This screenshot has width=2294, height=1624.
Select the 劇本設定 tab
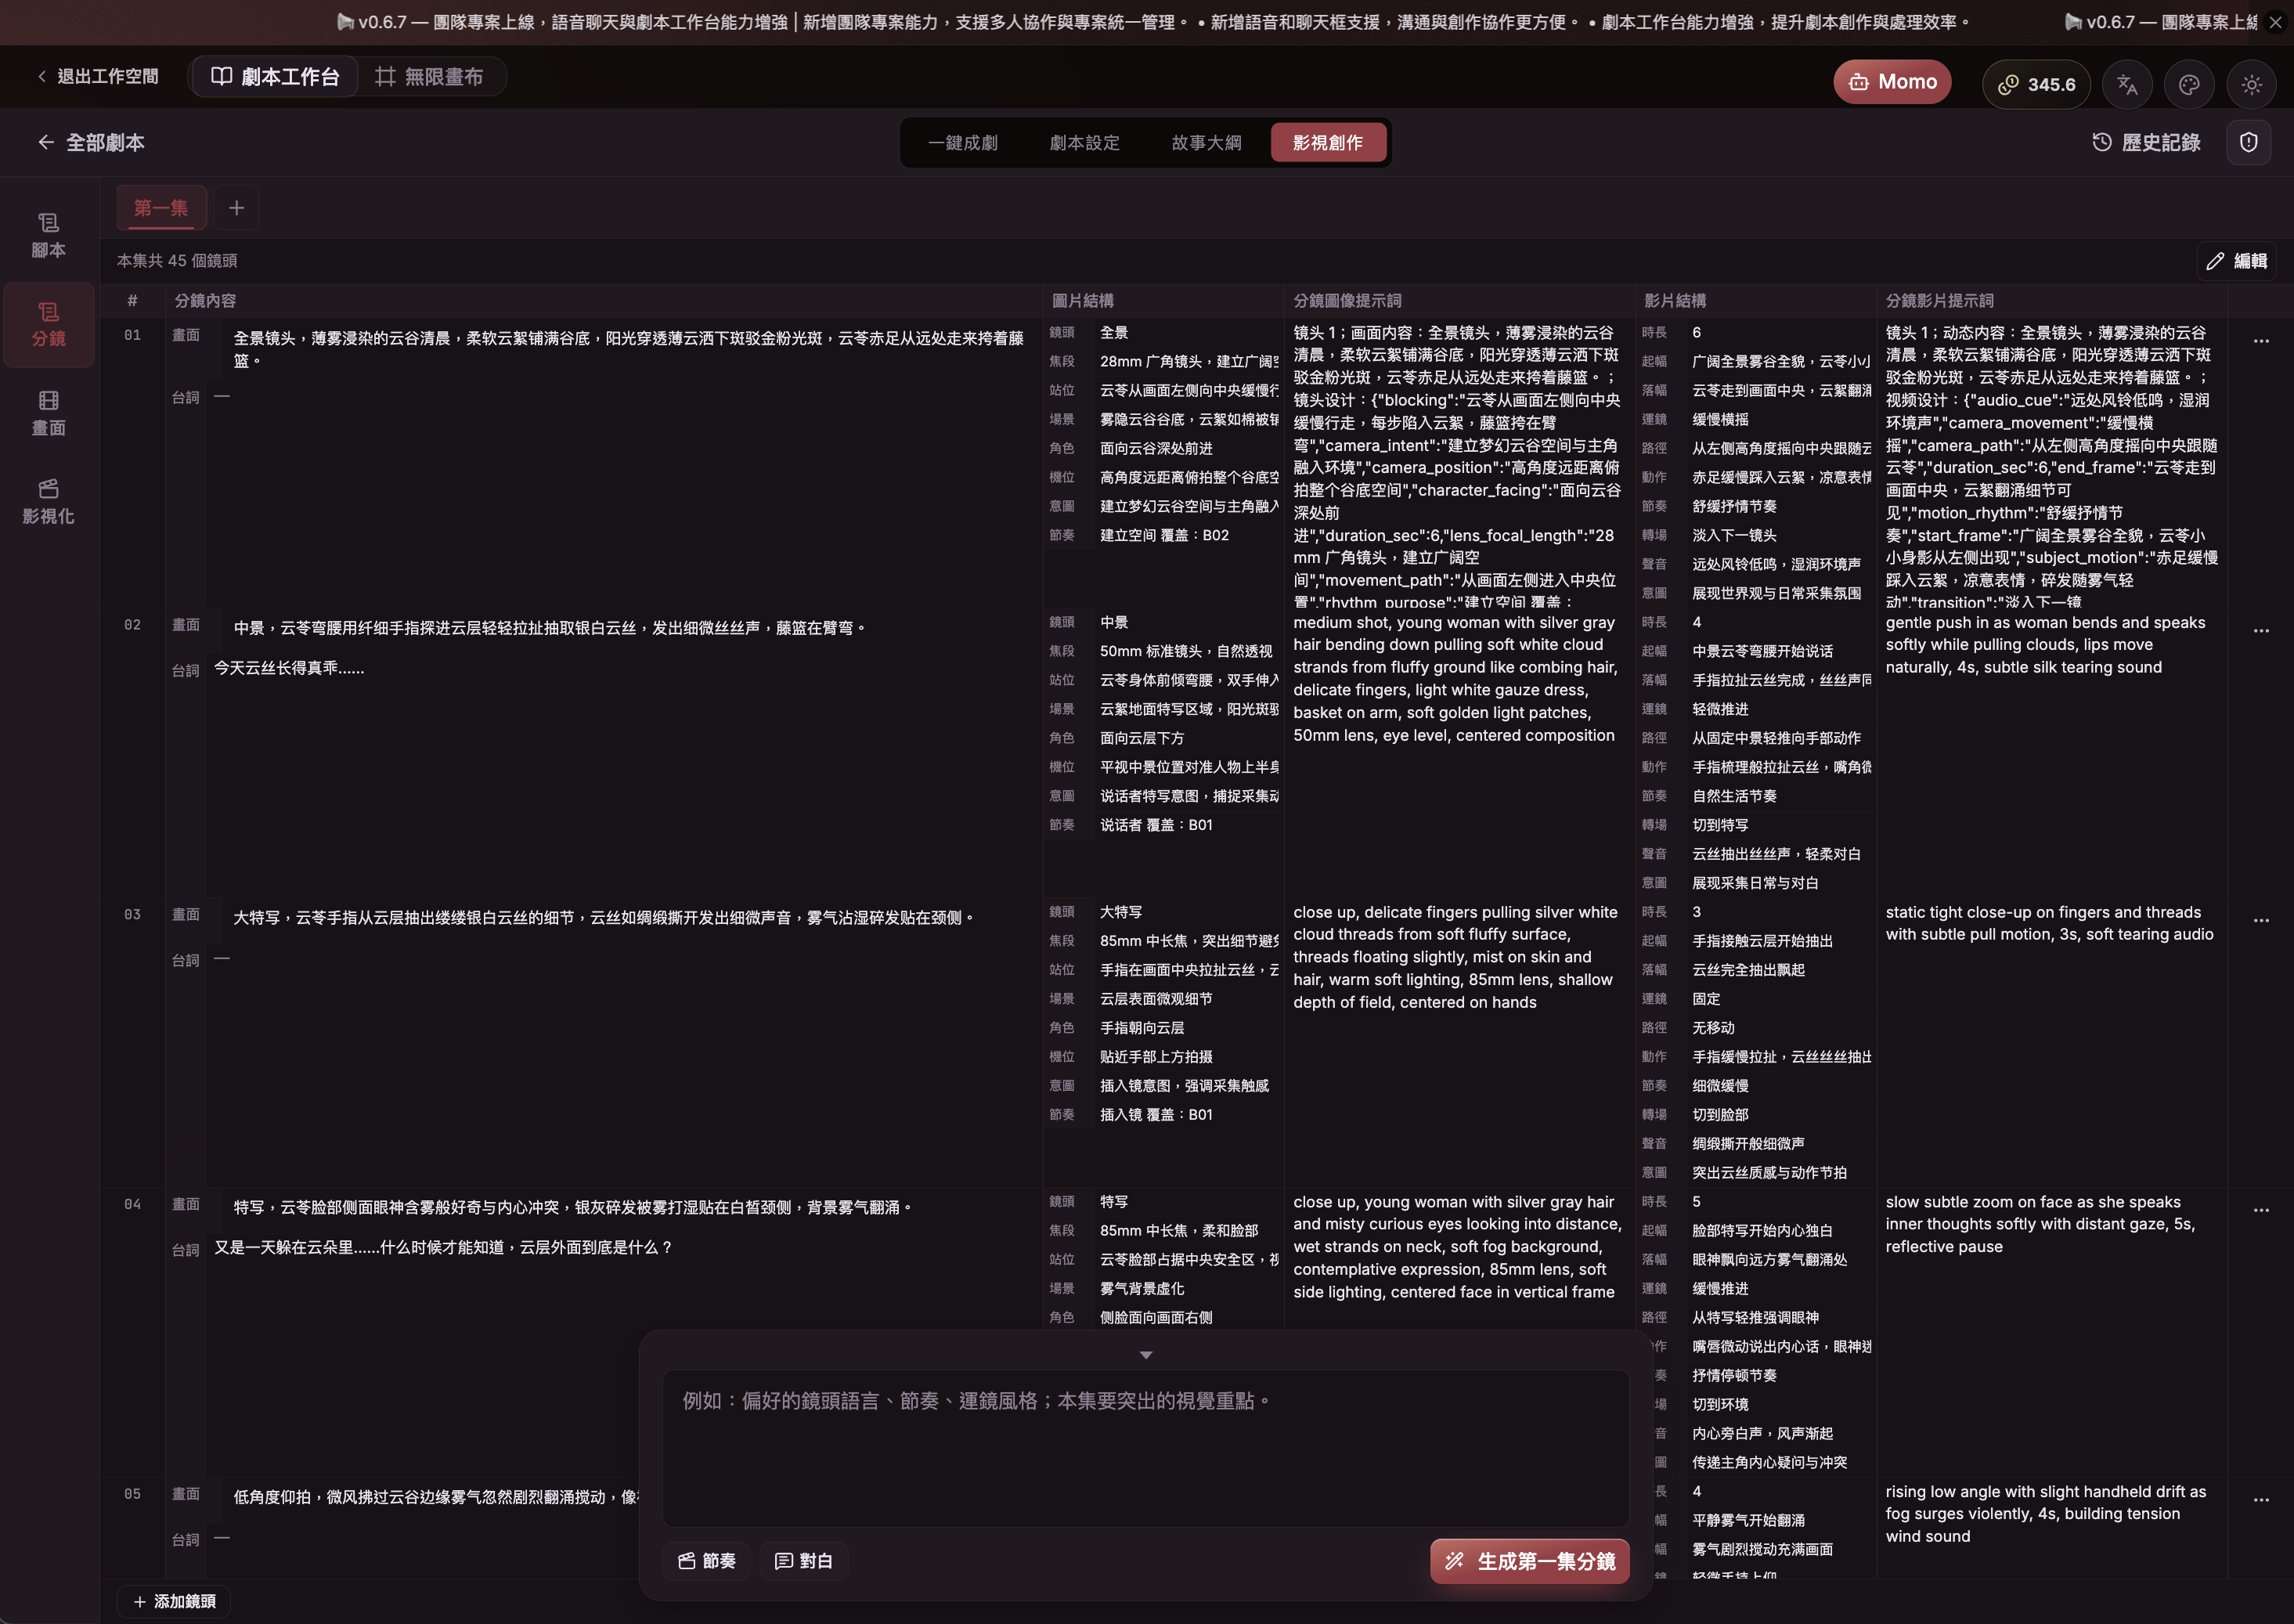pos(1084,143)
